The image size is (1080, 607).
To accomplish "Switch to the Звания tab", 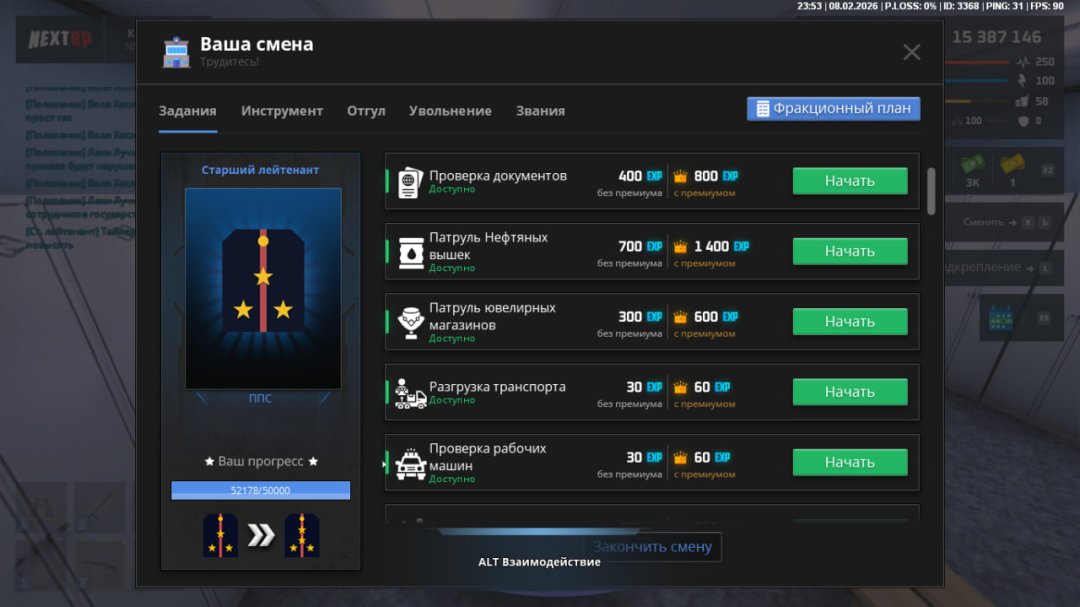I will tap(540, 111).
